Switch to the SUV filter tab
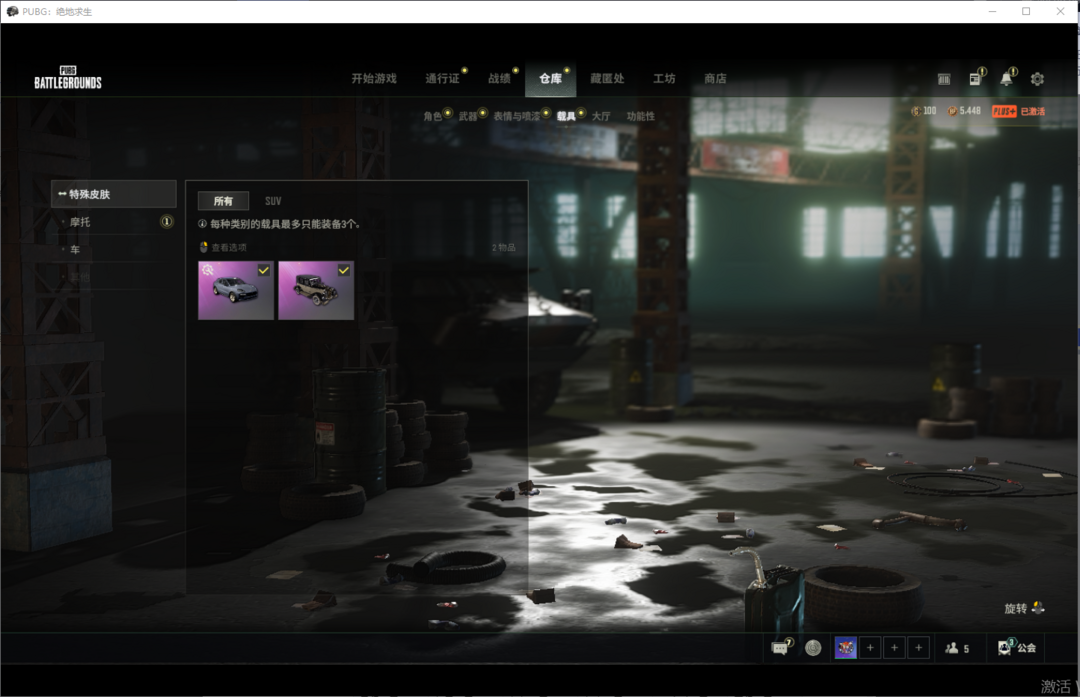 click(273, 201)
